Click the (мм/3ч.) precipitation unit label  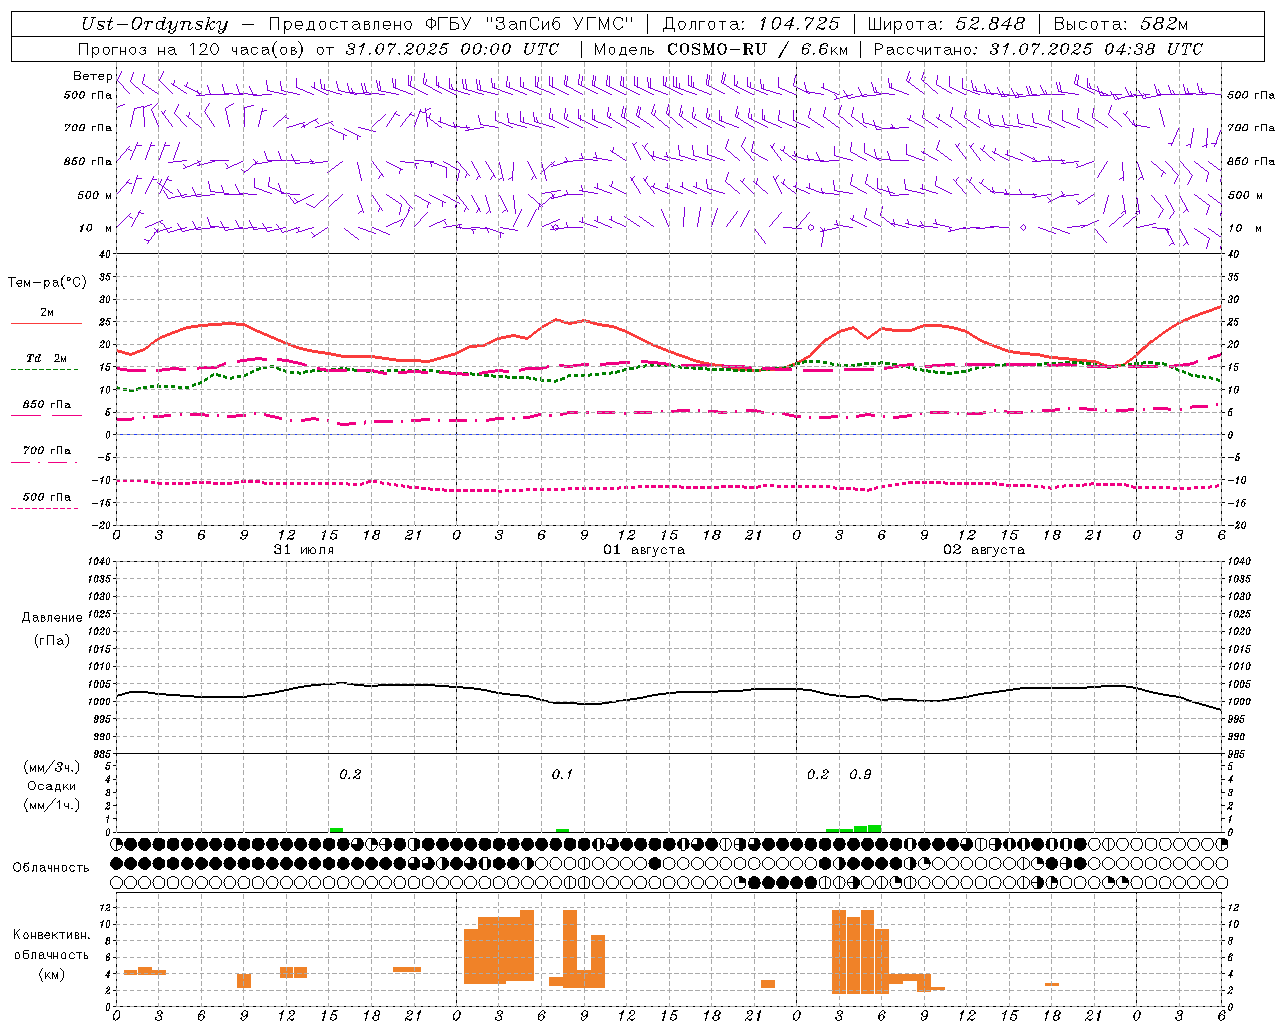pos(52,767)
